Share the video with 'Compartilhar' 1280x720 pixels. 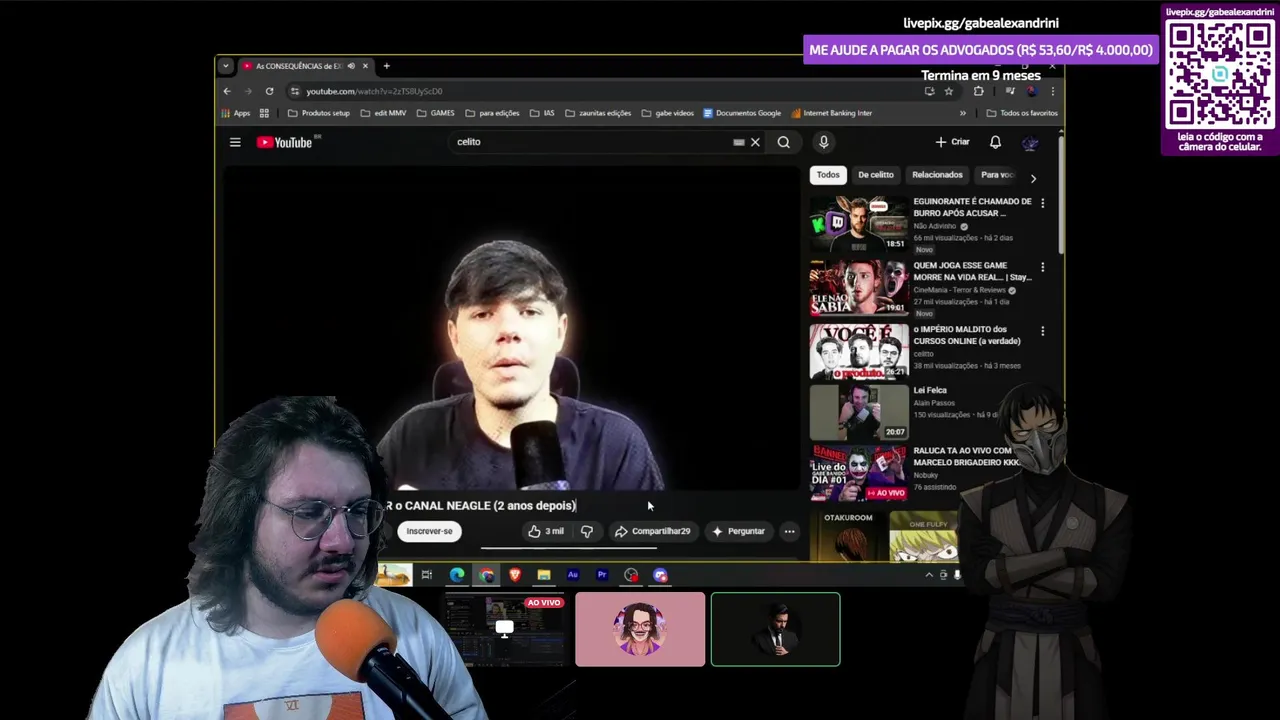(x=653, y=531)
